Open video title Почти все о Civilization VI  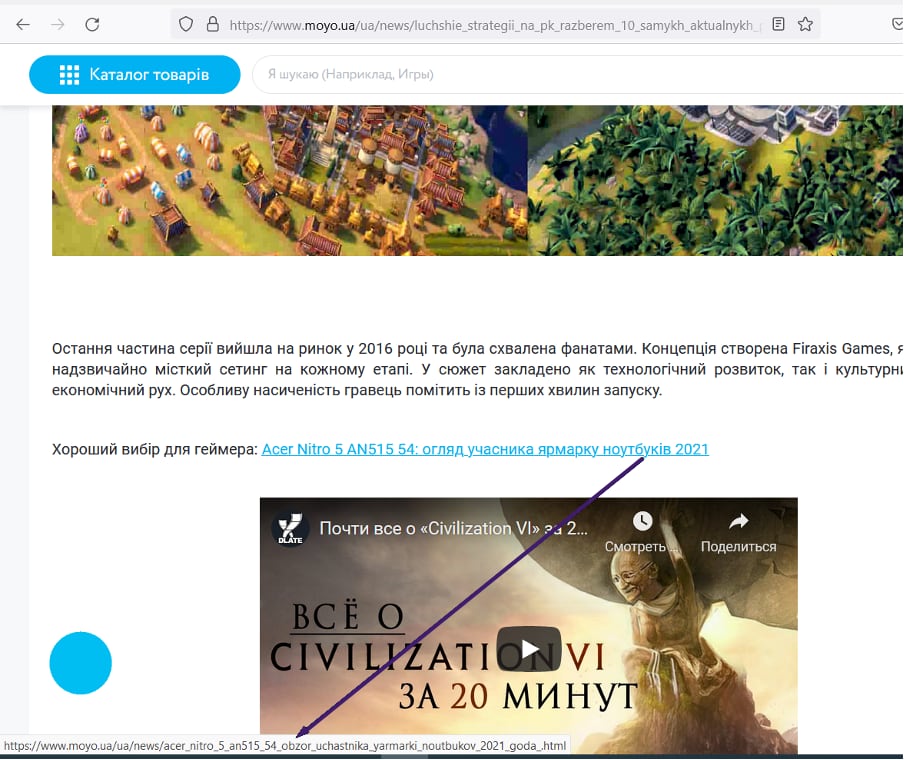[453, 528]
